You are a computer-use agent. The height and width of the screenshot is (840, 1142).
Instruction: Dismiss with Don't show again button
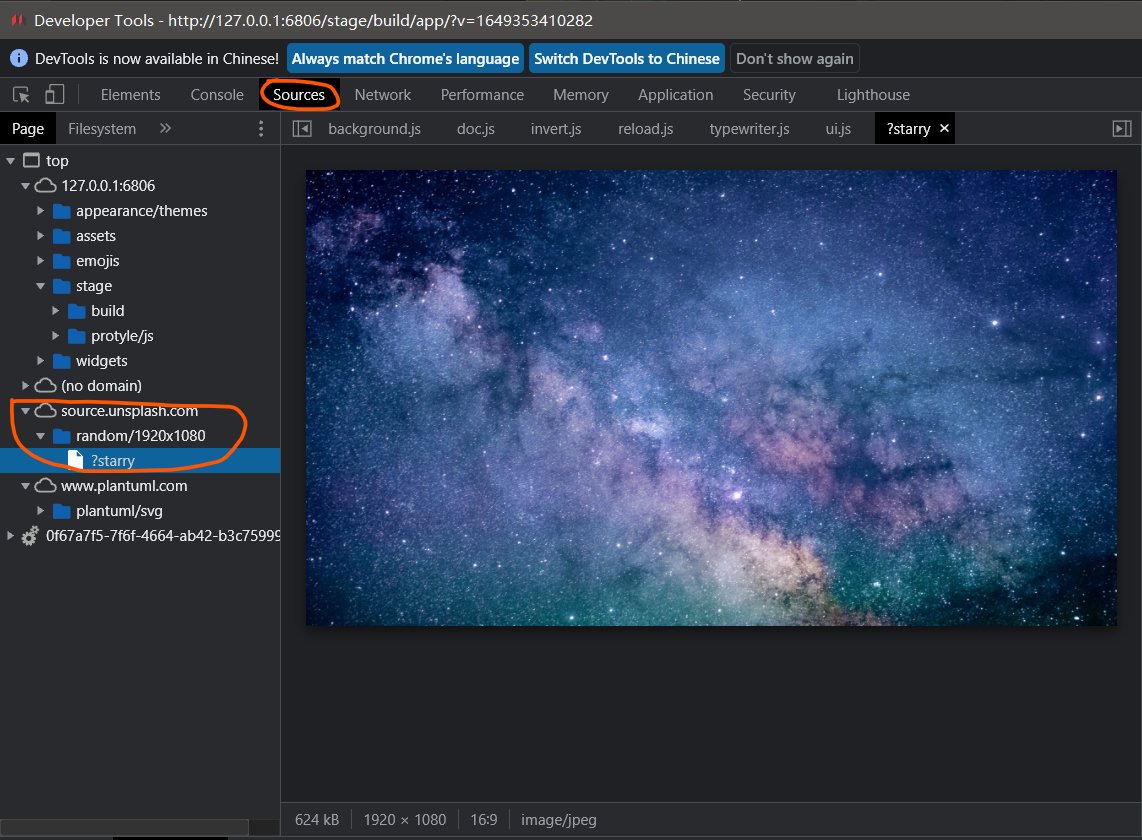(x=794, y=59)
